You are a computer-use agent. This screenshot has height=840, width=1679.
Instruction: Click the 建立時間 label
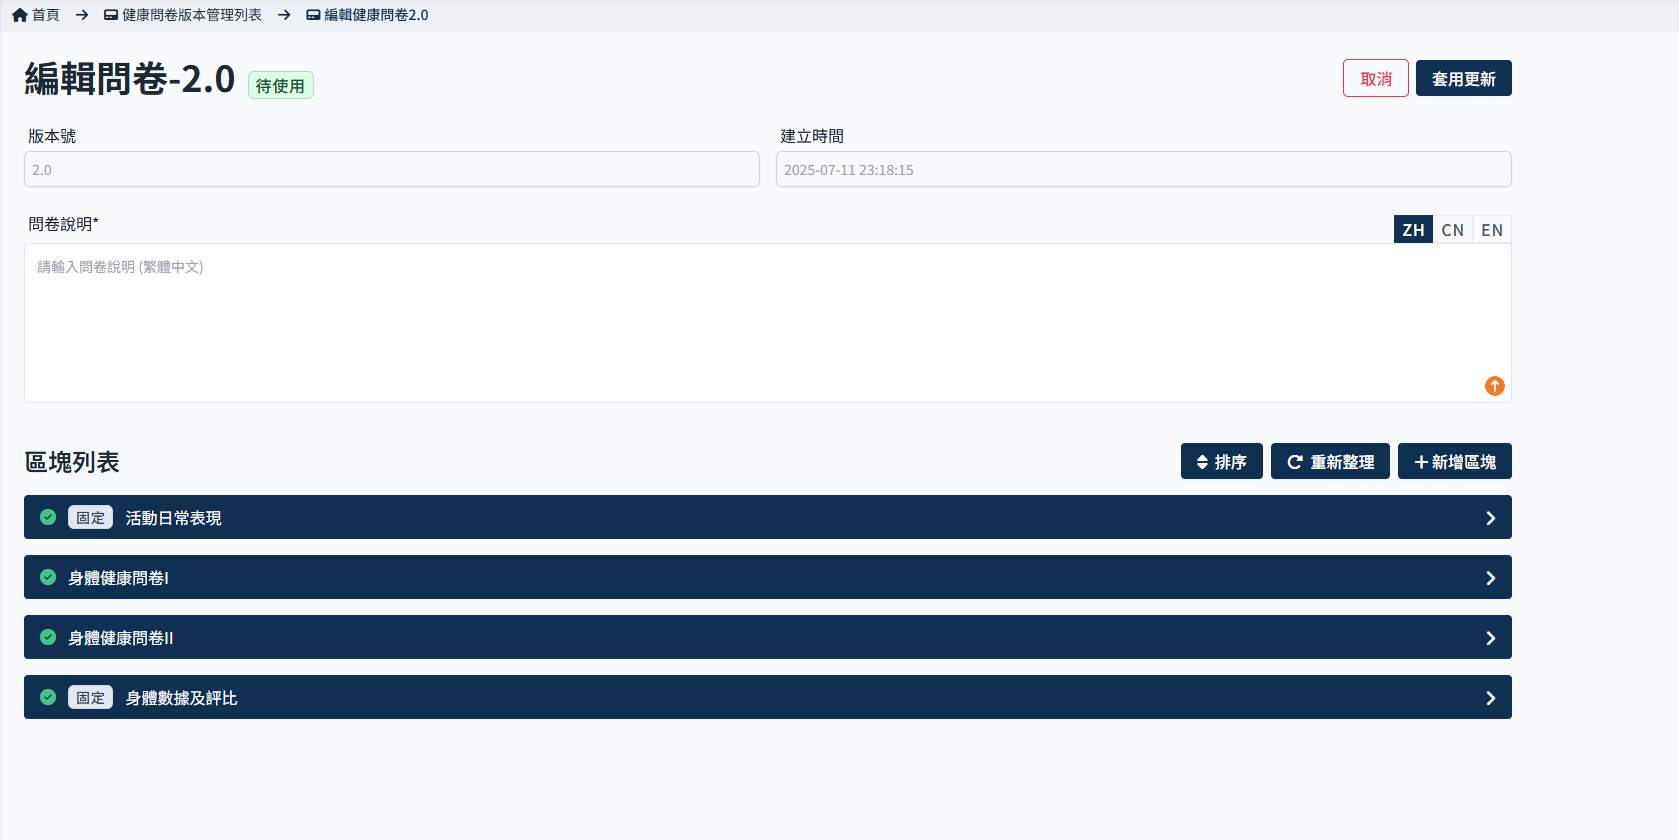[x=812, y=136]
